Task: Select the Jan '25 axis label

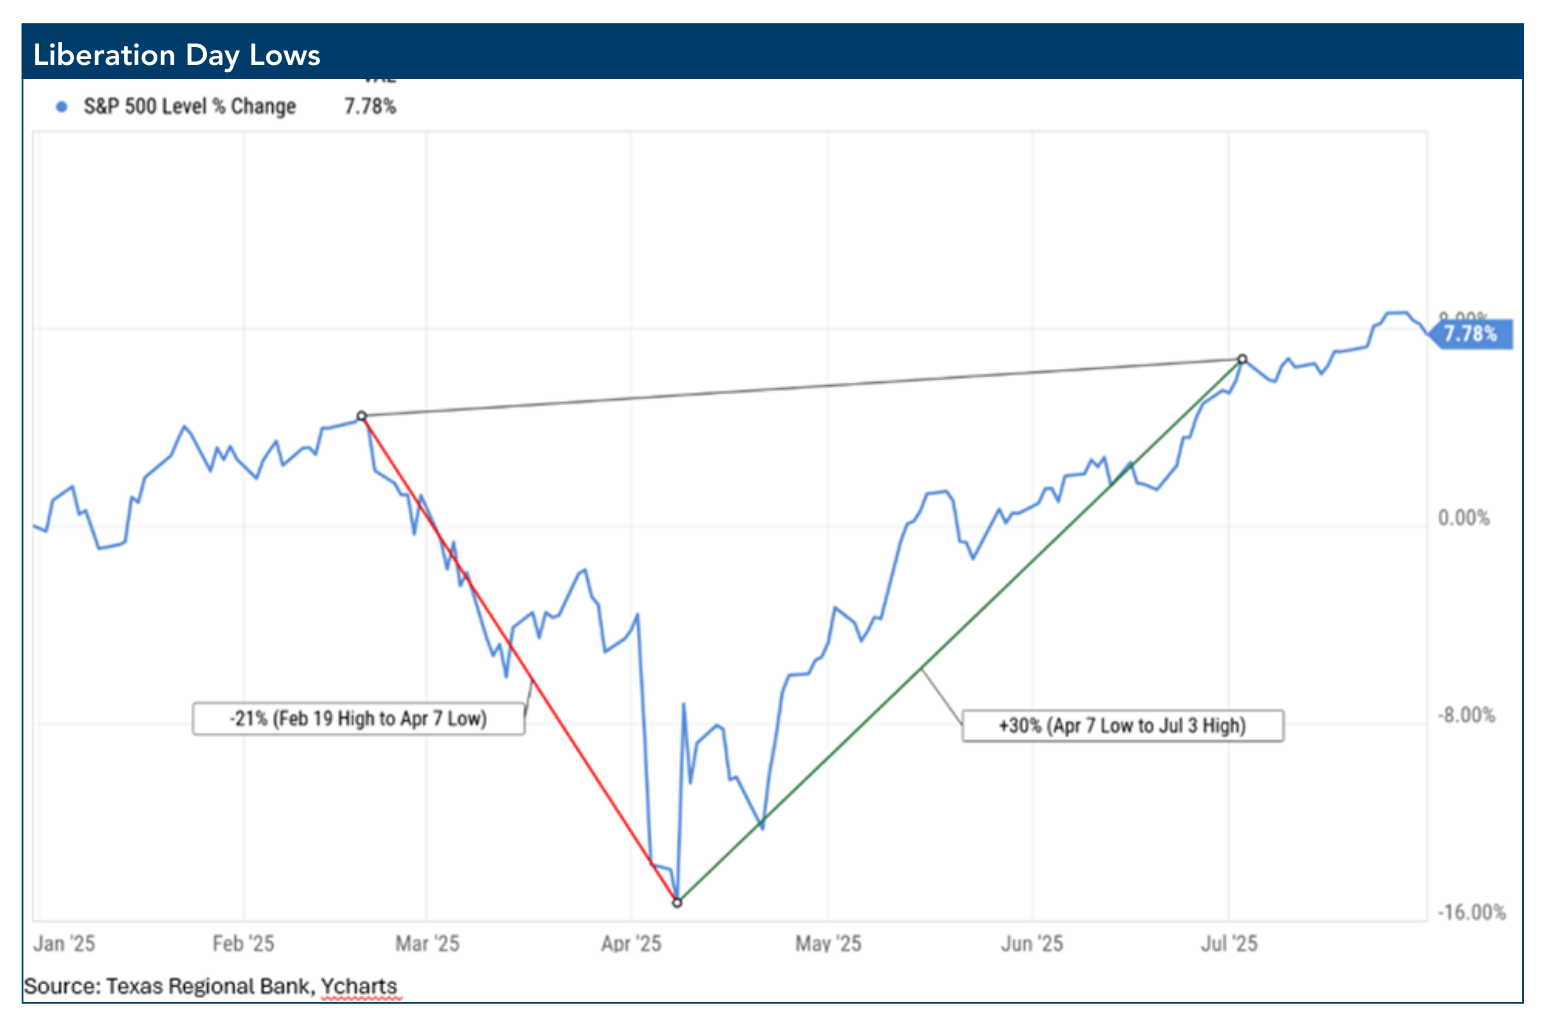Action: (x=64, y=944)
